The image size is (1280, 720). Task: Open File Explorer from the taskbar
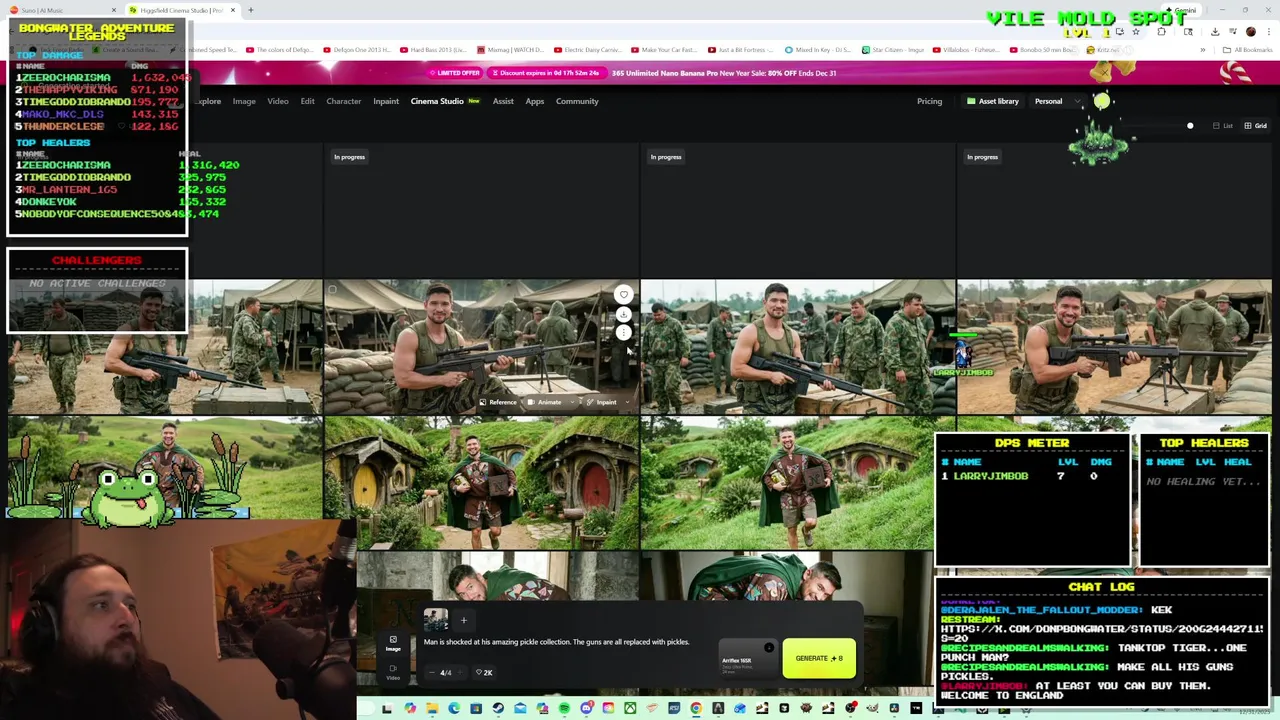coord(431,709)
